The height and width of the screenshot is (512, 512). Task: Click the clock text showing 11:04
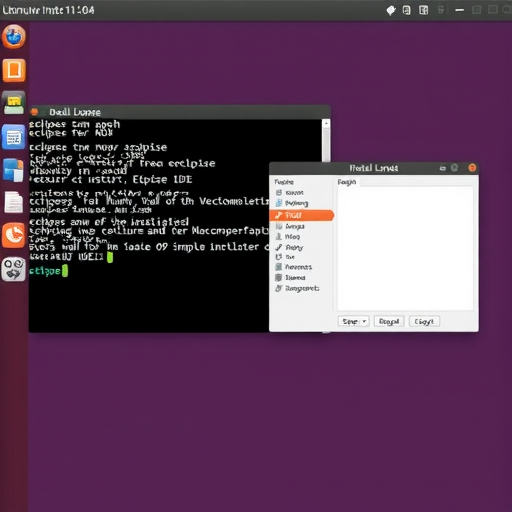pos(80,10)
